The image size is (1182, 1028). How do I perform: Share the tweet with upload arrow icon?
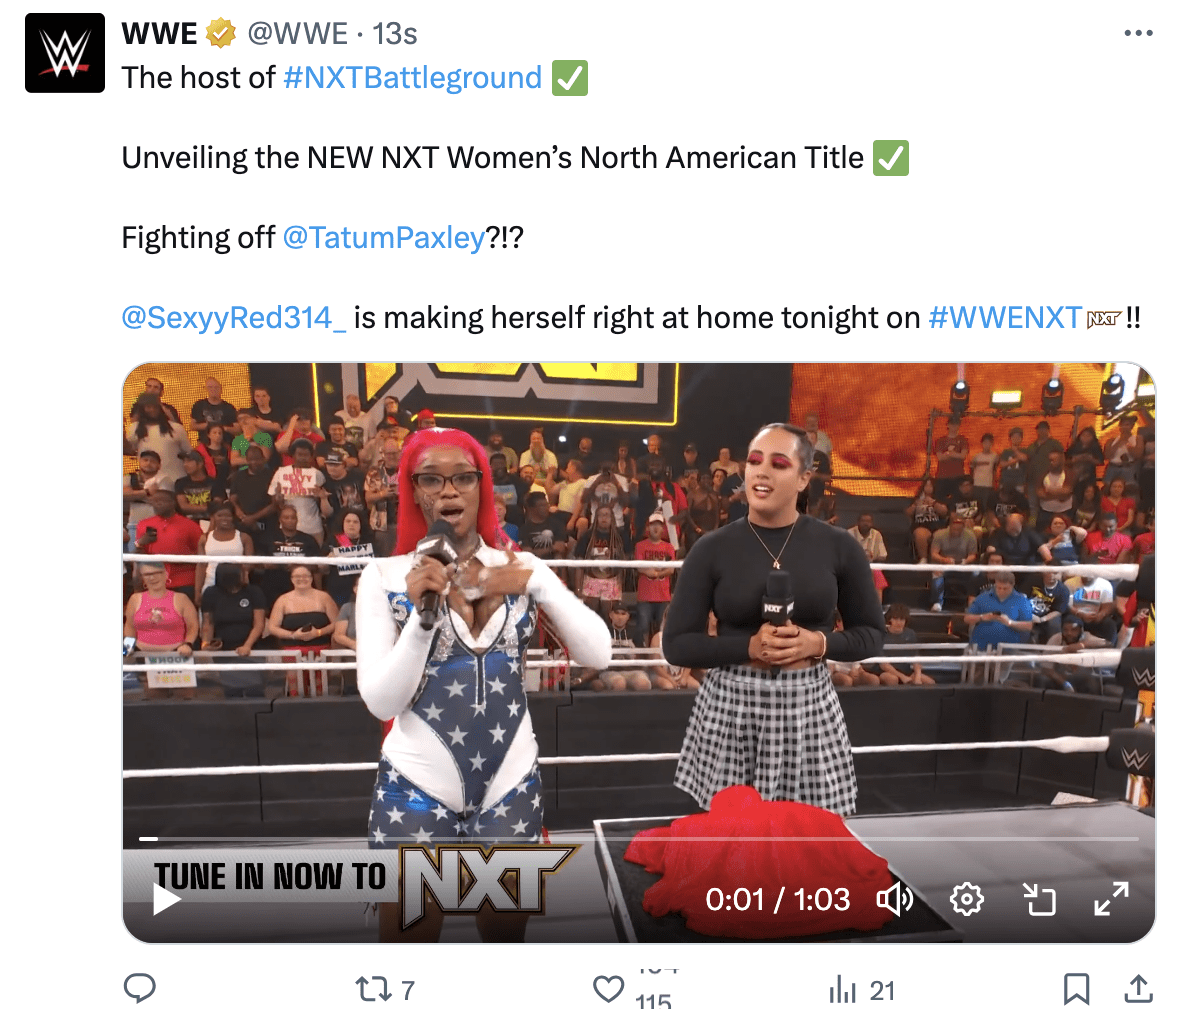click(x=1138, y=989)
